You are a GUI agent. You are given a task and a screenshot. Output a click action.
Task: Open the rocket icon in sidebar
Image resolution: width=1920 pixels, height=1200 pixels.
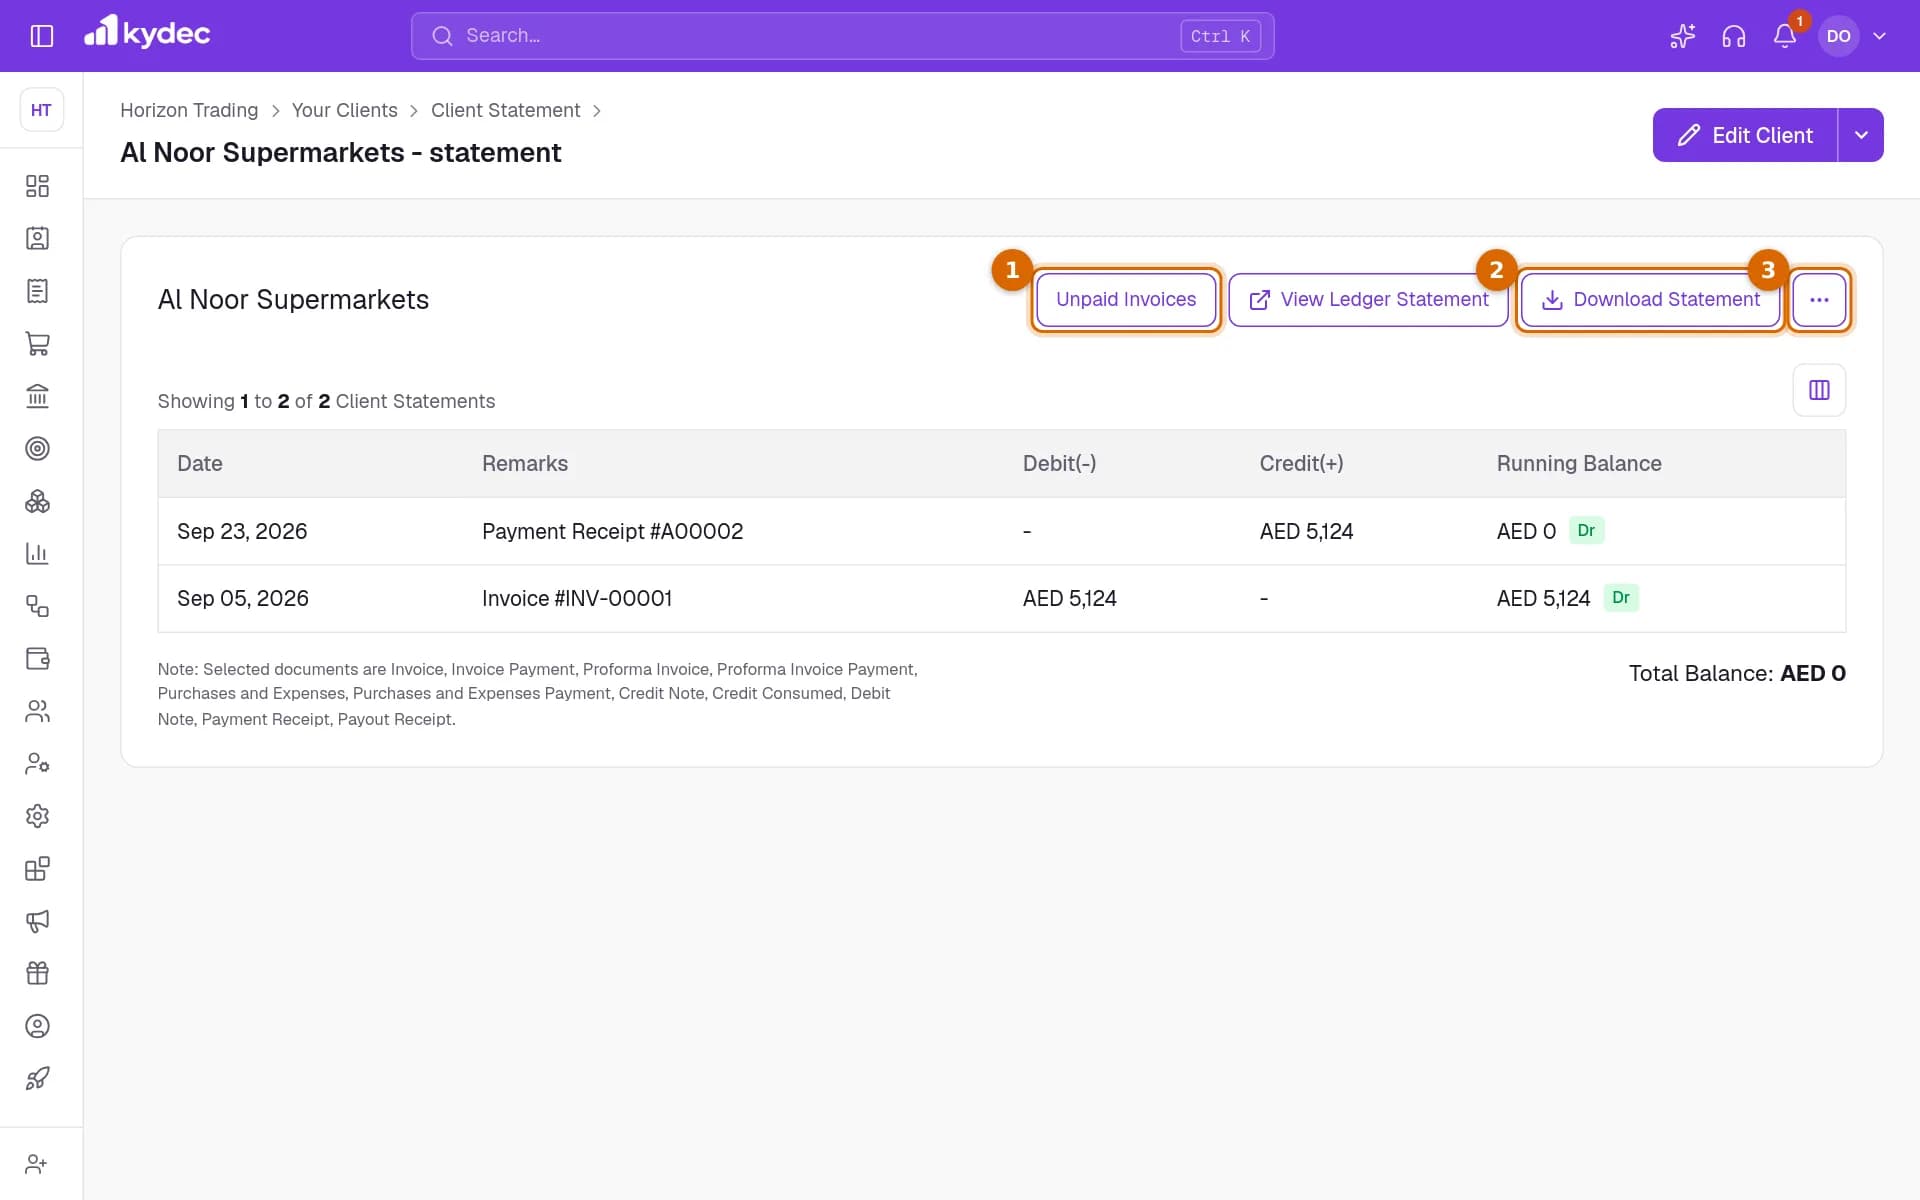(x=37, y=1078)
